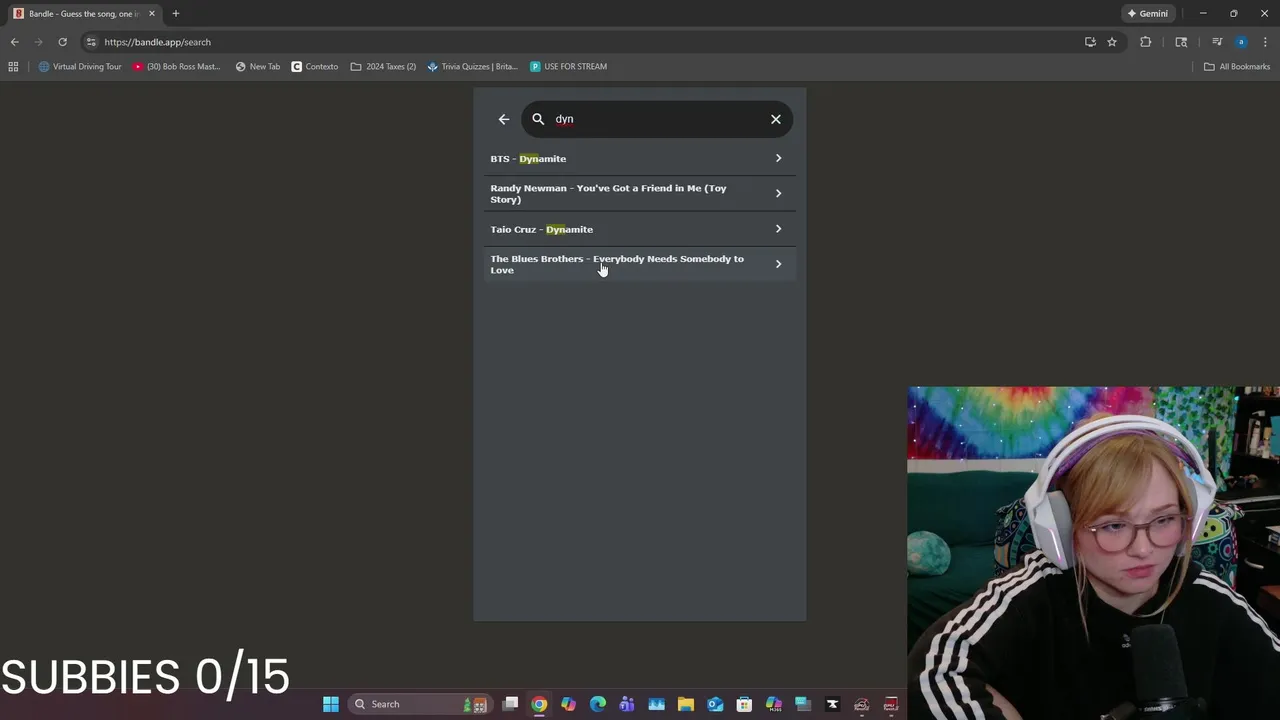View site information icon in address bar
The image size is (1280, 720).
point(91,42)
